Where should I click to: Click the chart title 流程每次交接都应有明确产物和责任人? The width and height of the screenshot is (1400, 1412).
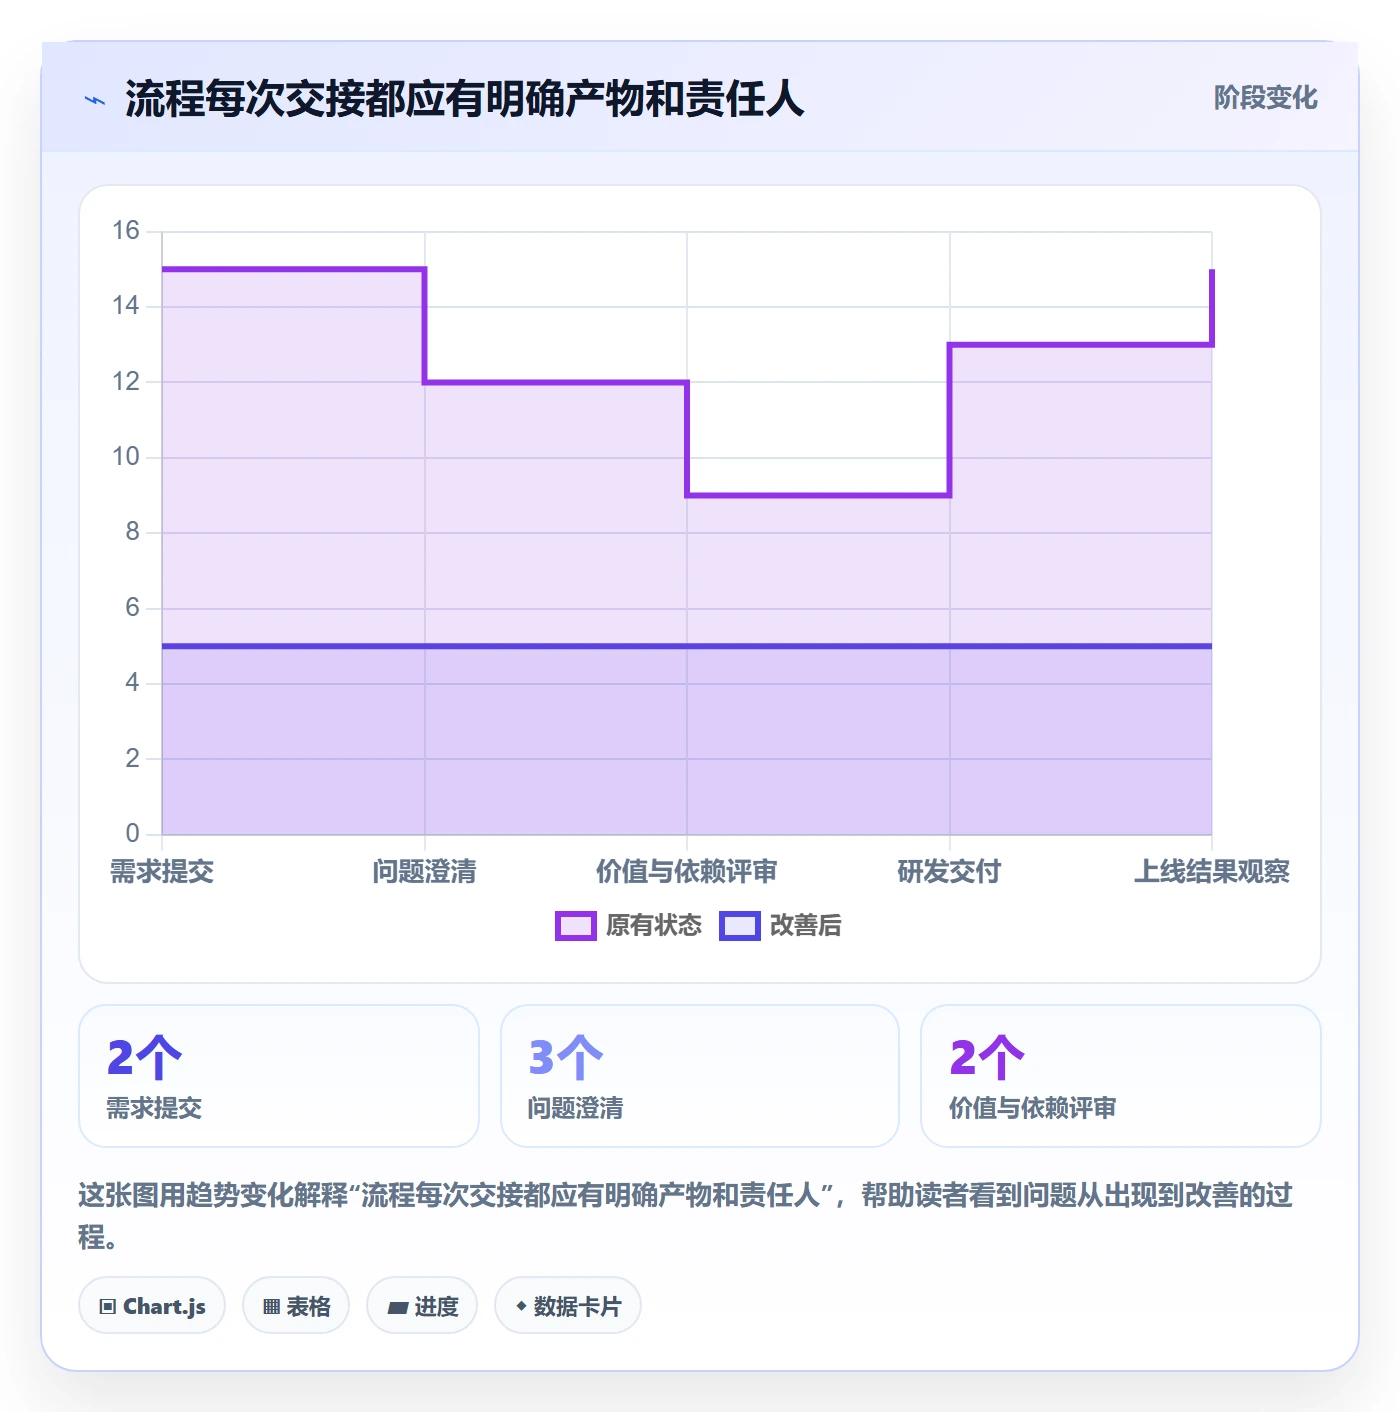pos(465,99)
